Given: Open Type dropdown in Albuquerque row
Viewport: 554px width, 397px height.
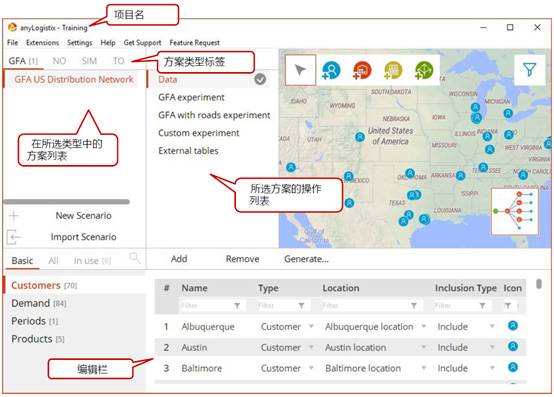Looking at the screenshot, I should (x=311, y=326).
